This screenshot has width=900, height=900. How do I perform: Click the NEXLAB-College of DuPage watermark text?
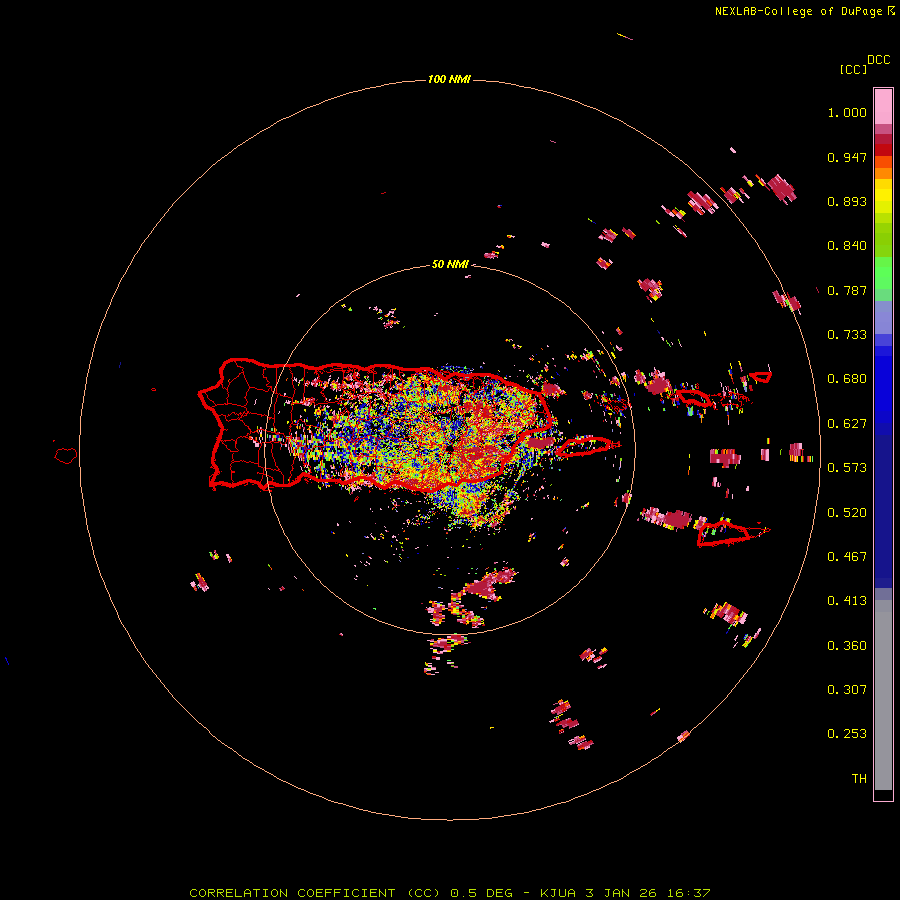click(804, 11)
